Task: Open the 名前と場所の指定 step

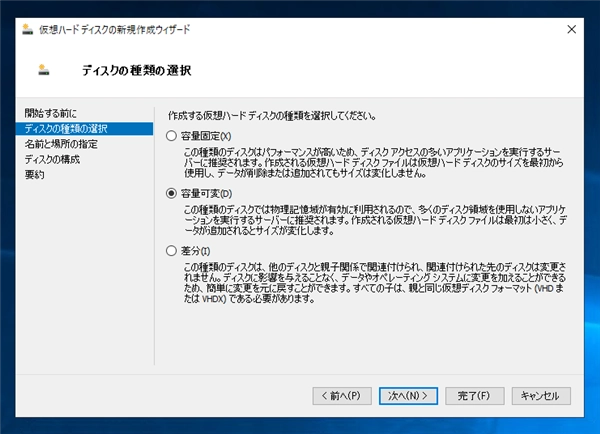Action: click(61, 144)
